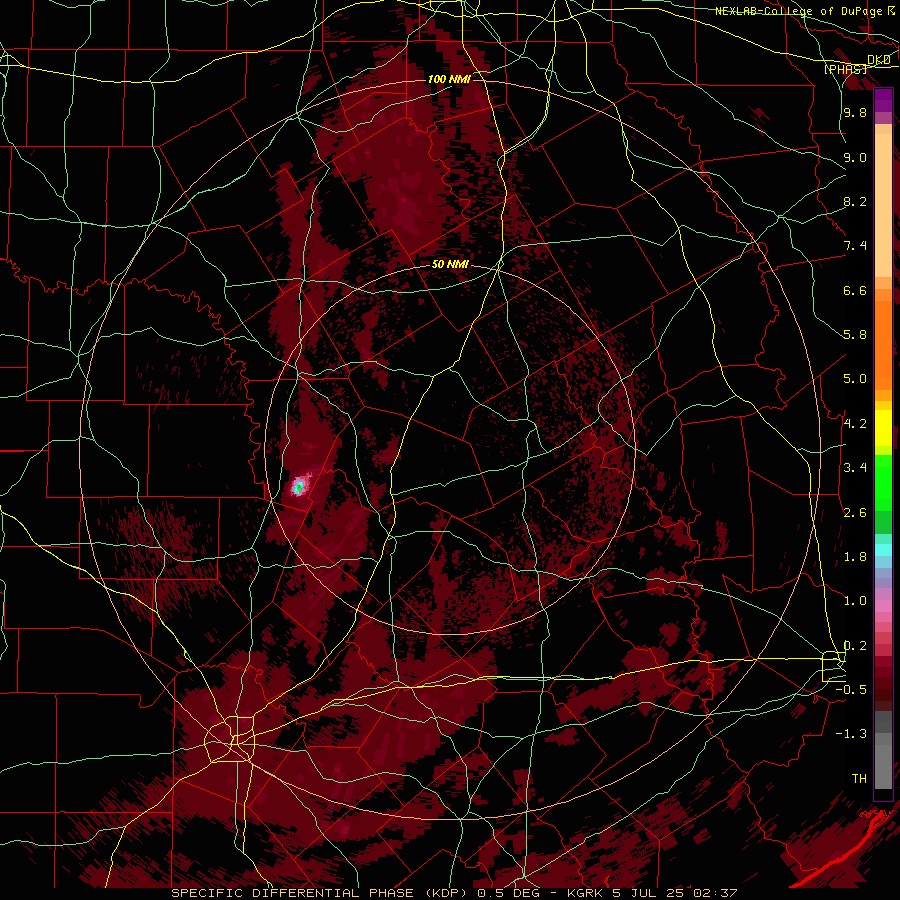Click the 7.4 scale value
The image size is (900, 900).
855,246
